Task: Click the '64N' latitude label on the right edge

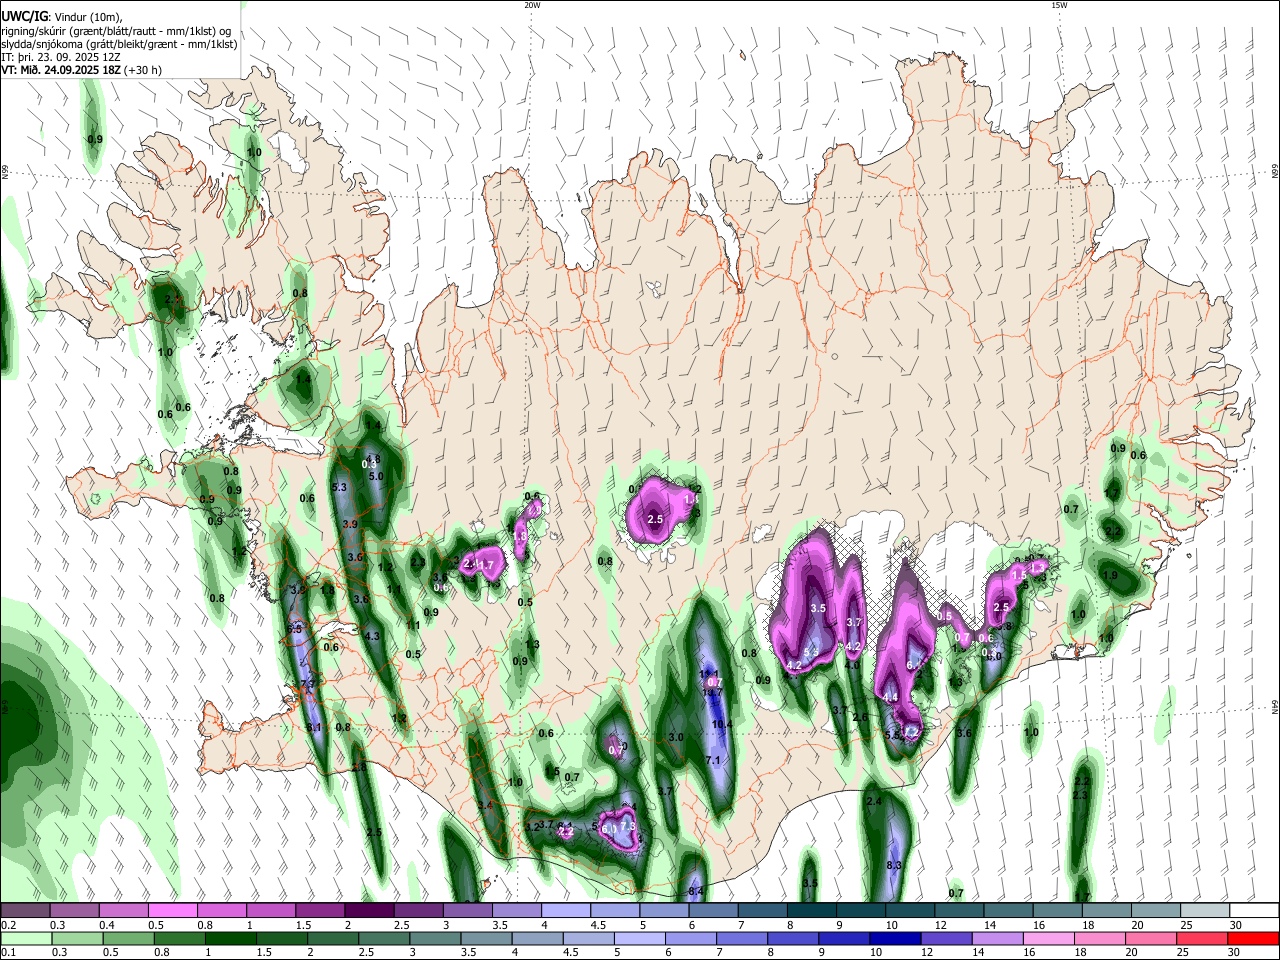Action: 1275,707
